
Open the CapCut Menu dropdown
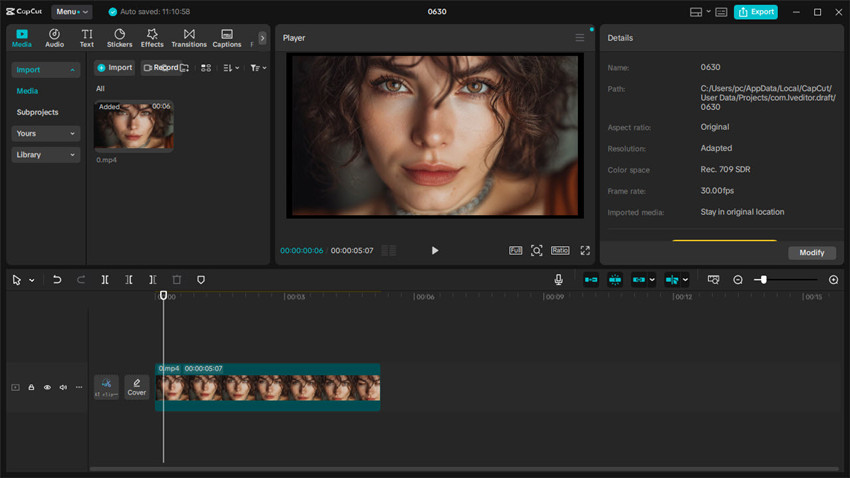[x=72, y=11]
